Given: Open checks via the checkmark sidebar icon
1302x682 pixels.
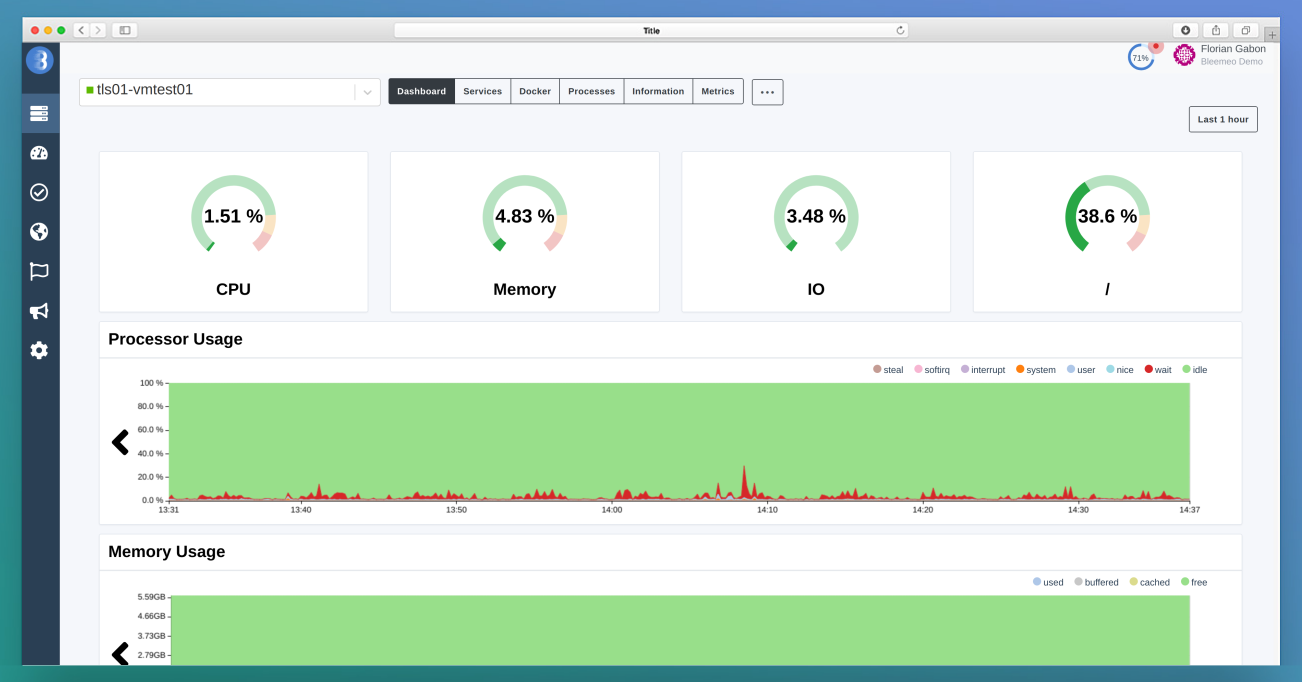Looking at the screenshot, I should [39, 192].
